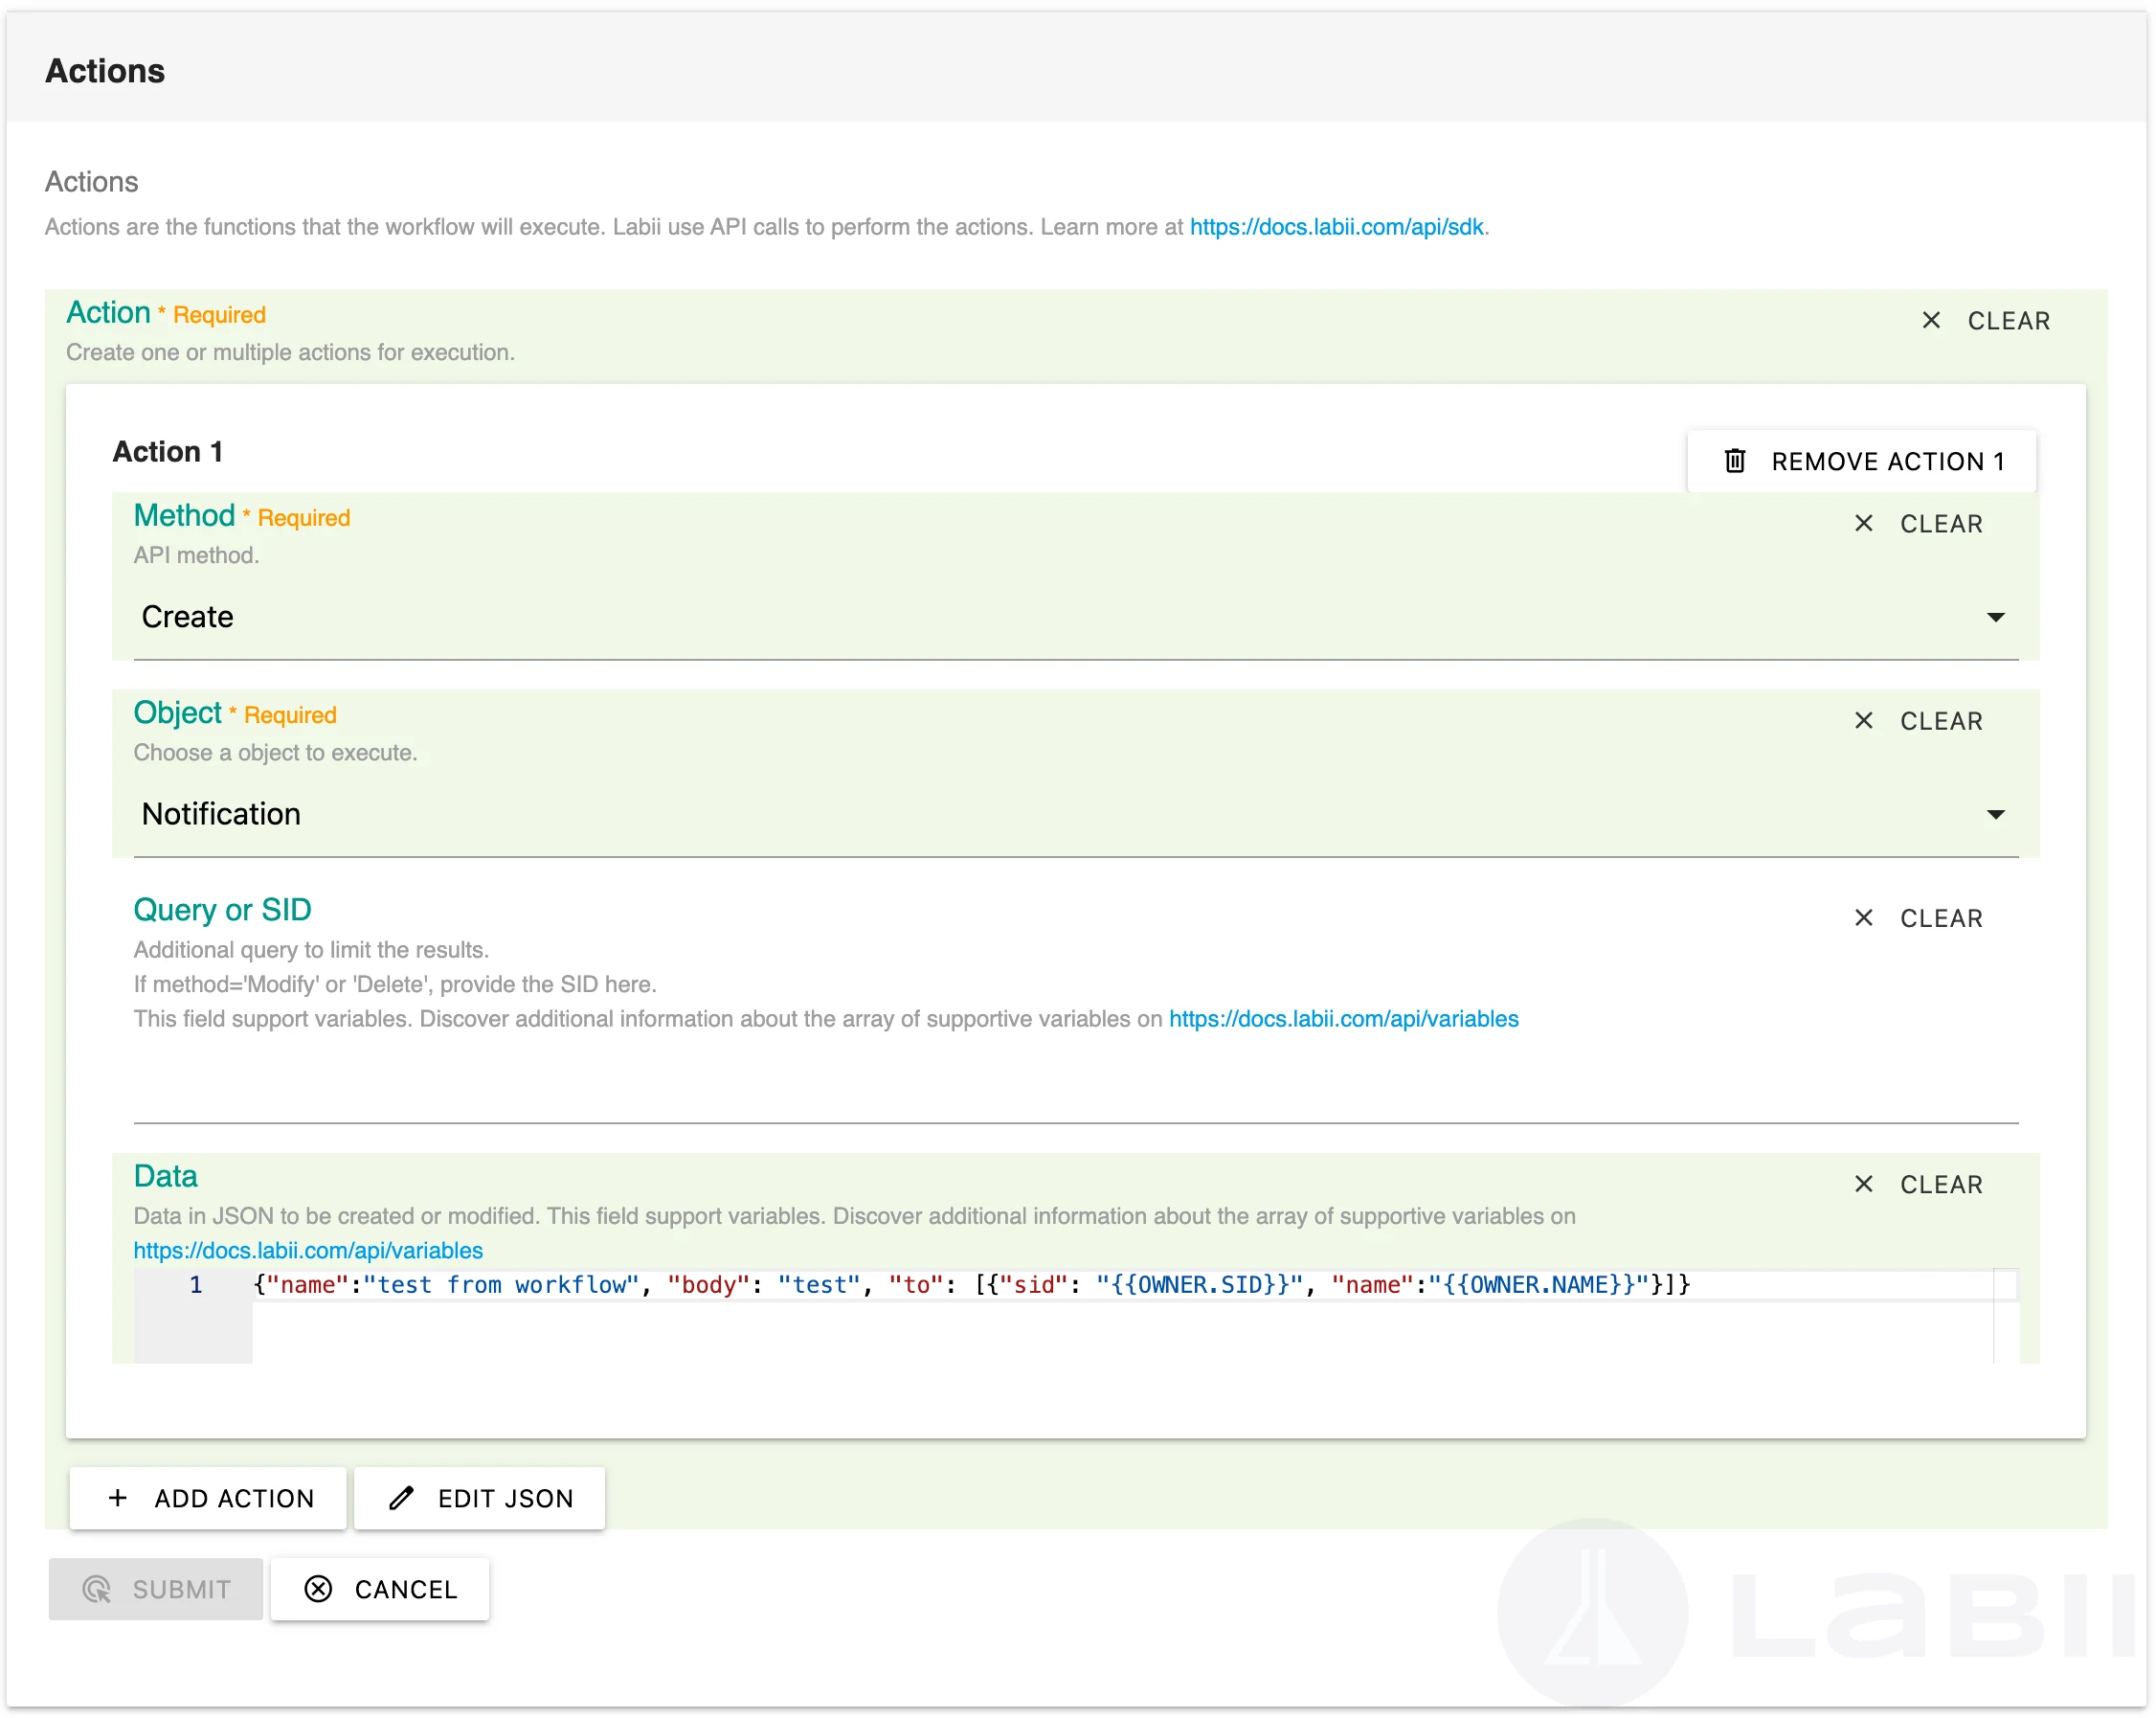Click X icon to clear Query or SID
Screen dimensions: 2156x1718
[x=1863, y=917]
